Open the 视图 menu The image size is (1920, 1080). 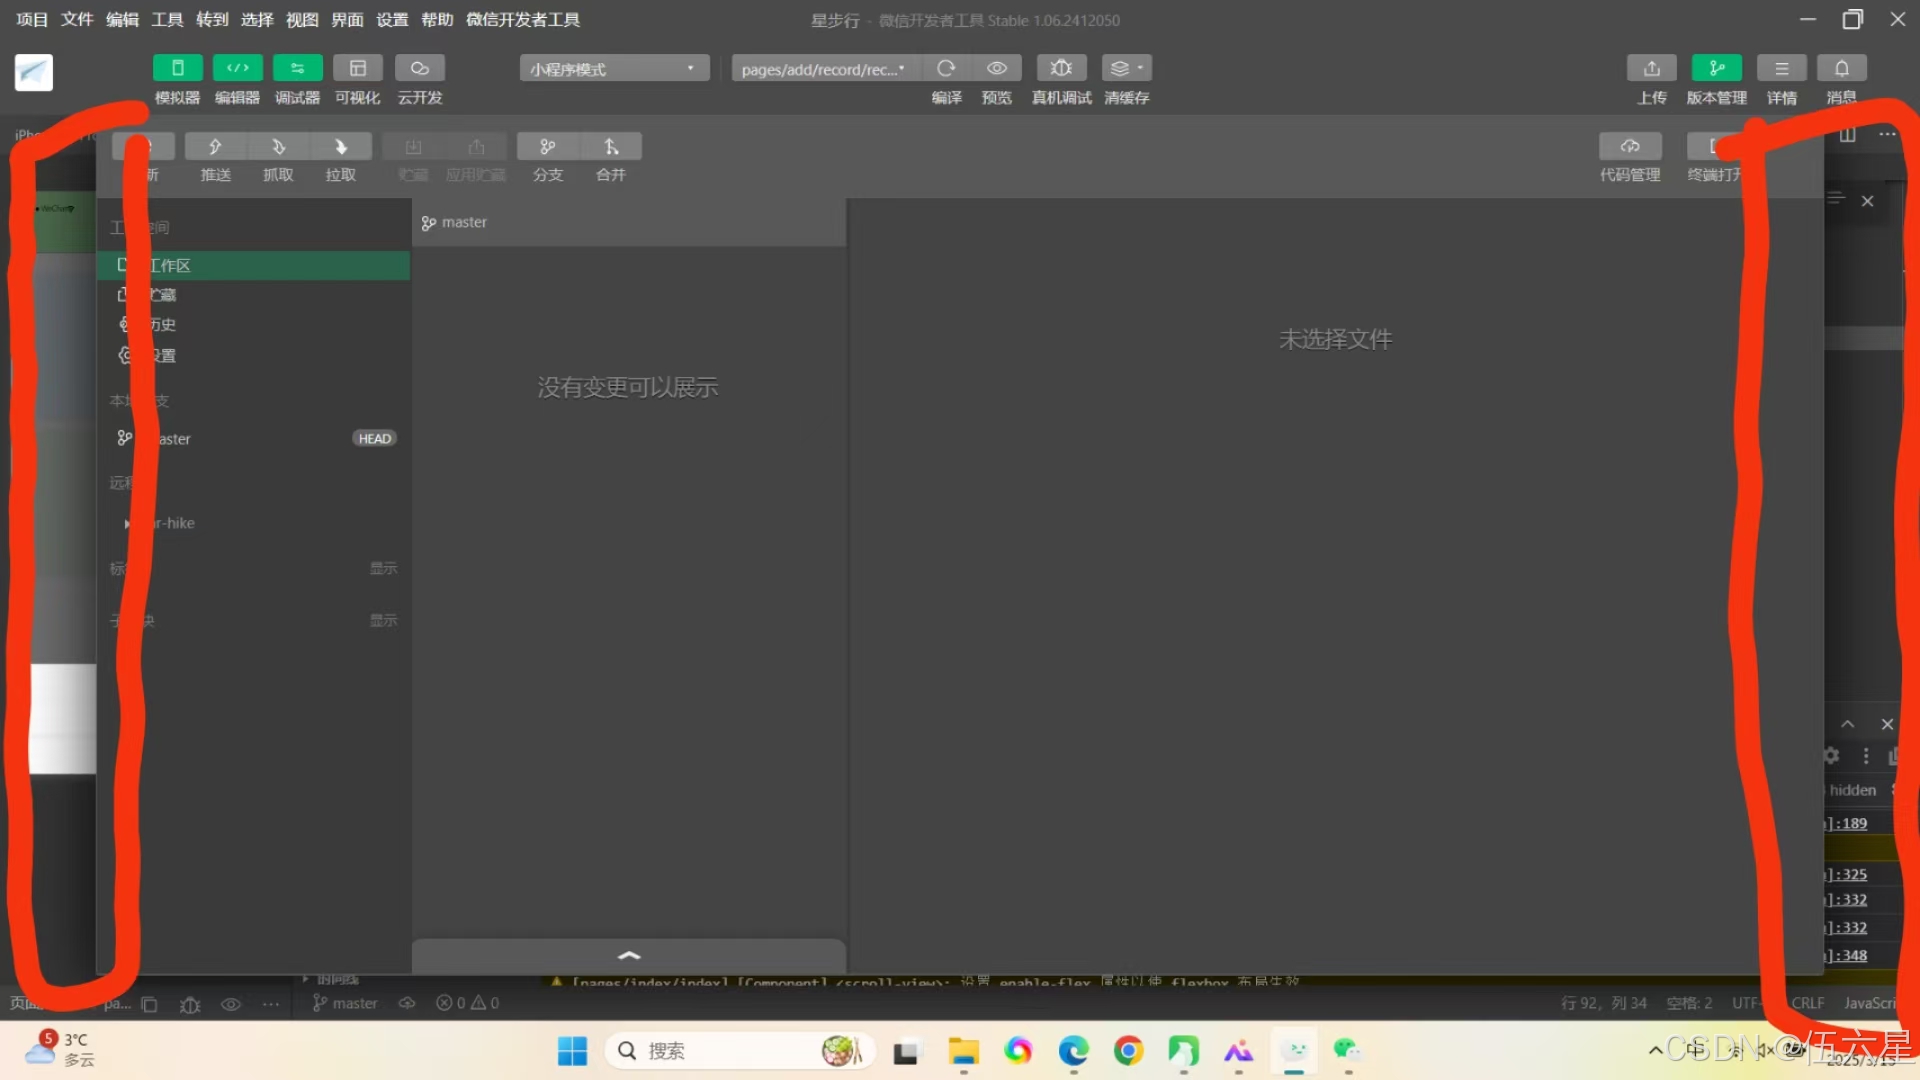302,20
